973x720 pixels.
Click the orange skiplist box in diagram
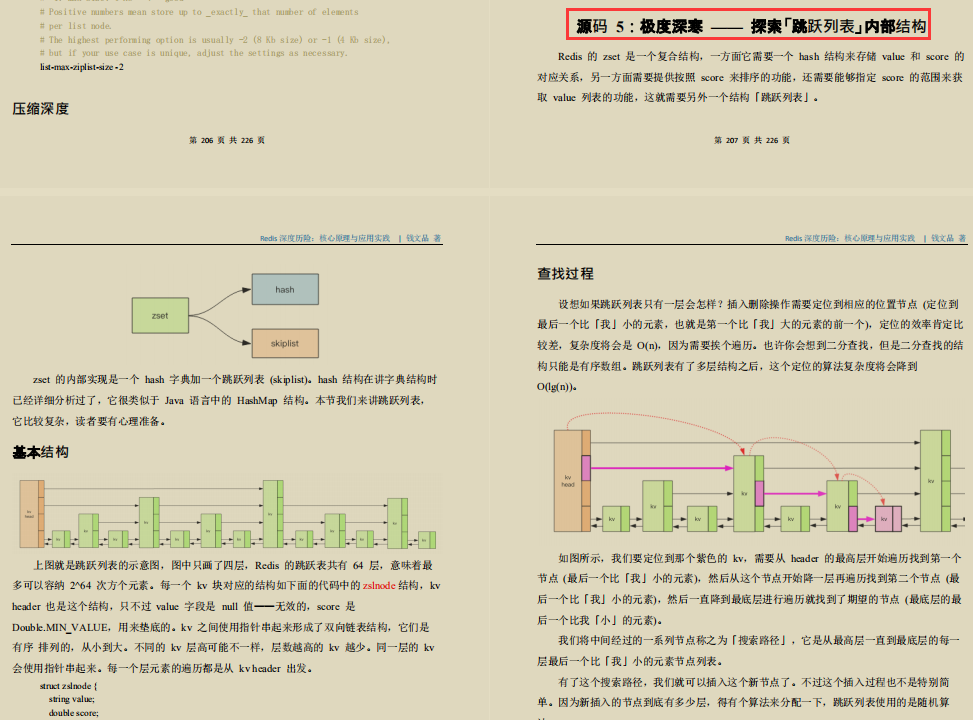pos(285,343)
